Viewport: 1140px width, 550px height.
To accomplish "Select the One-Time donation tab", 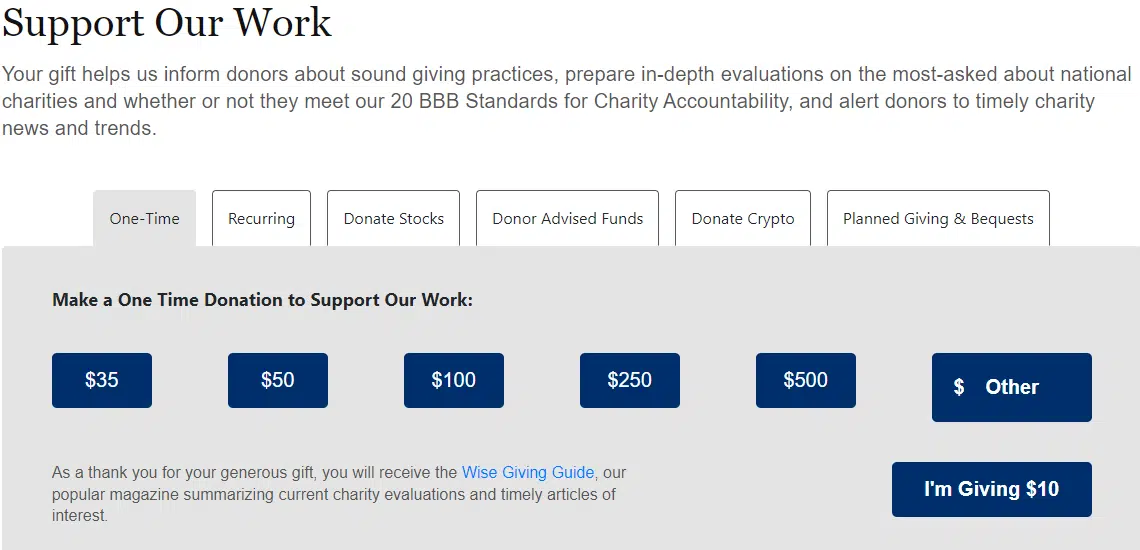I will [x=144, y=219].
